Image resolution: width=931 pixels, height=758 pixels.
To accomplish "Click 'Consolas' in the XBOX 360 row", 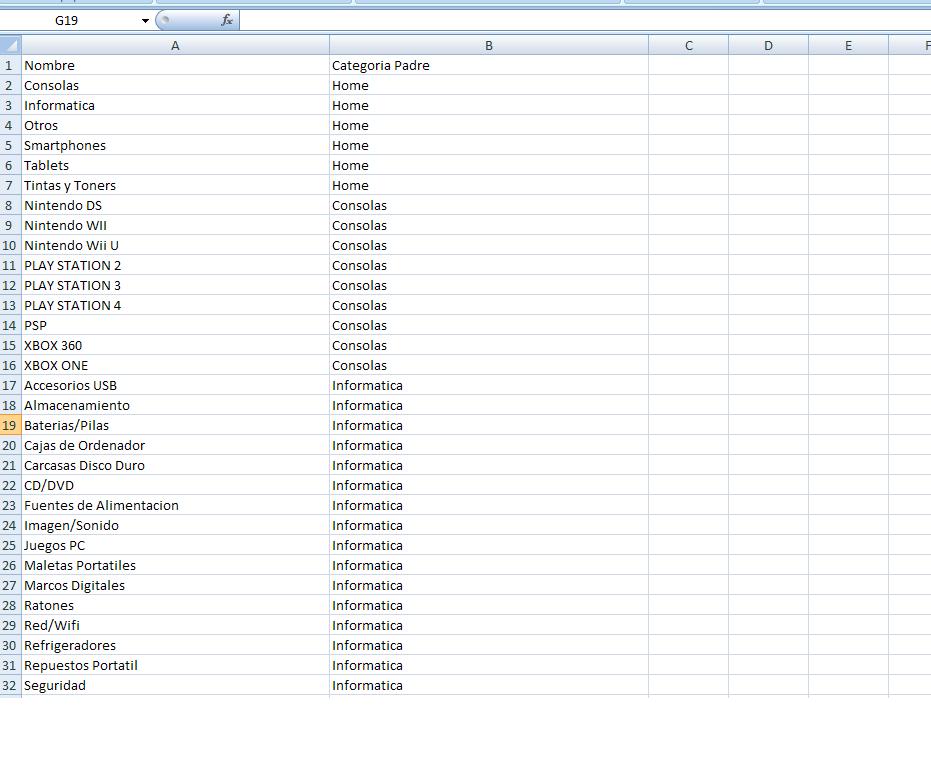I will (489, 345).
